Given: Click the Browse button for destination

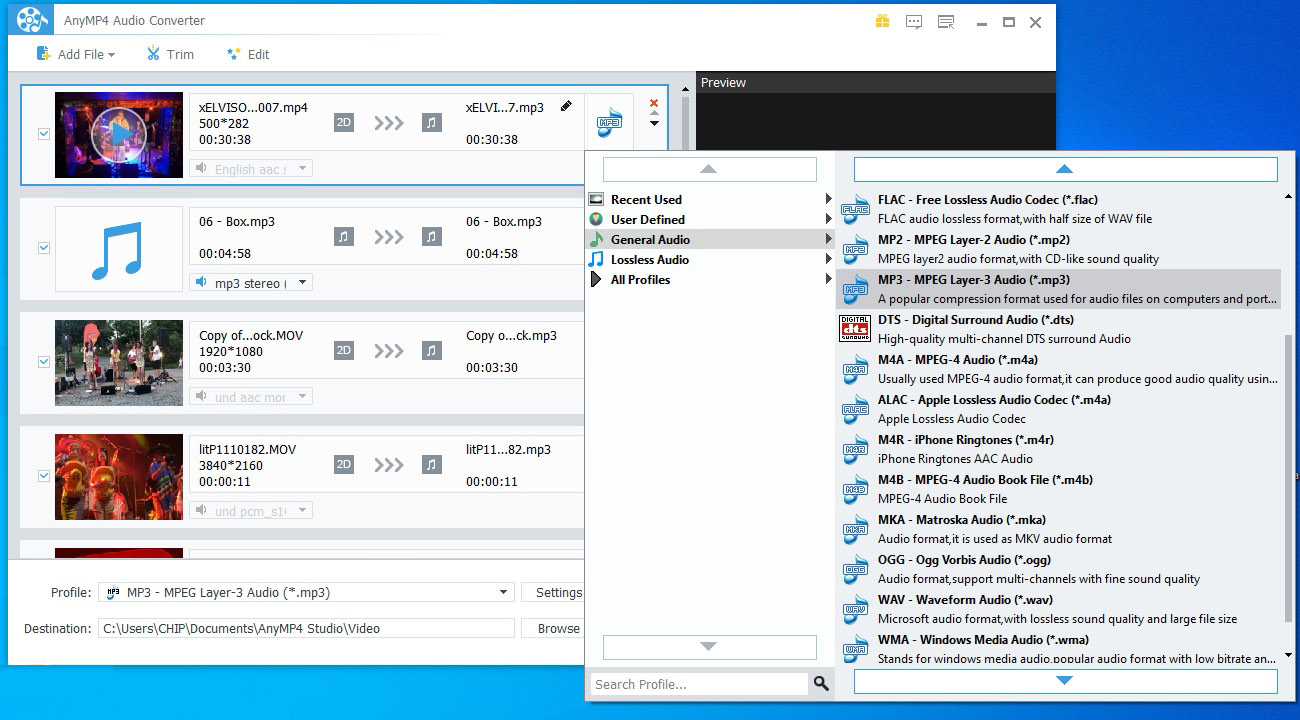Looking at the screenshot, I should tap(553, 628).
